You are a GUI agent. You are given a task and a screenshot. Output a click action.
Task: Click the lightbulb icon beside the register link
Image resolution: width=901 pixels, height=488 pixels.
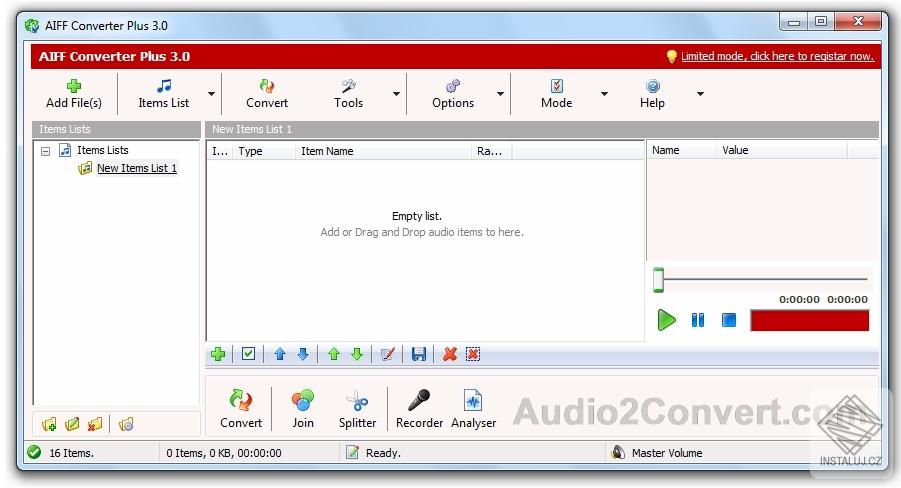[x=671, y=56]
